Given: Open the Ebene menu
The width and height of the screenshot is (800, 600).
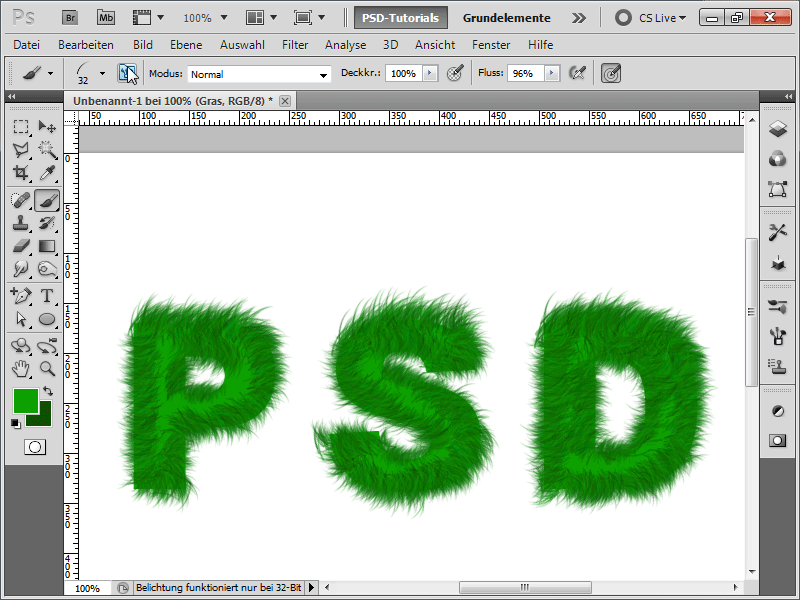Looking at the screenshot, I should [x=186, y=45].
